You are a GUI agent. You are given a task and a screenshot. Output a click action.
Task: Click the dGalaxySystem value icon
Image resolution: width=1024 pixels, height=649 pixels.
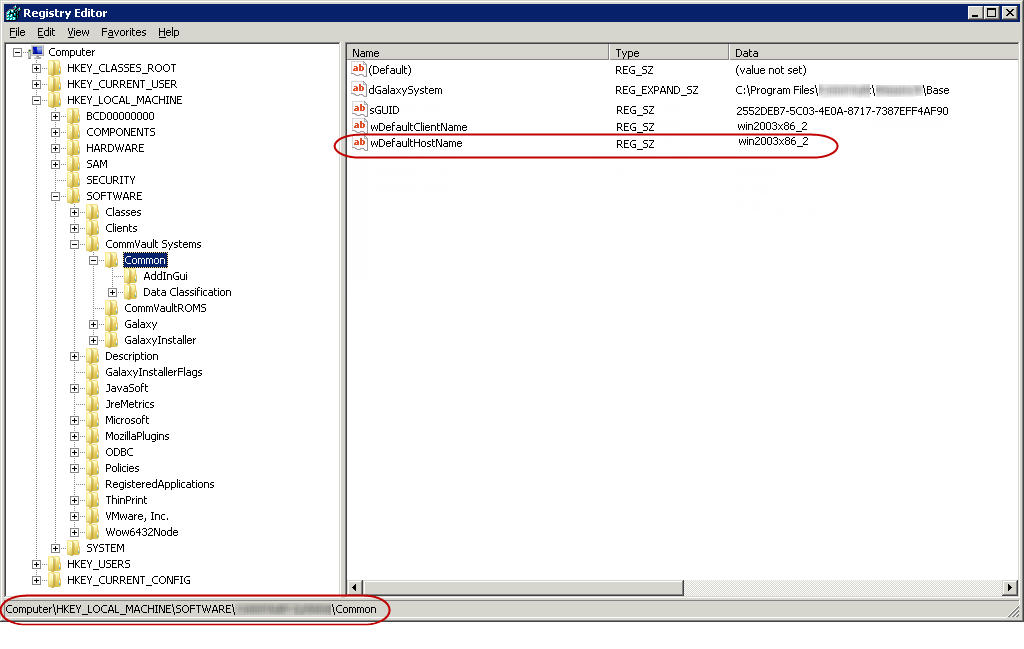click(359, 89)
